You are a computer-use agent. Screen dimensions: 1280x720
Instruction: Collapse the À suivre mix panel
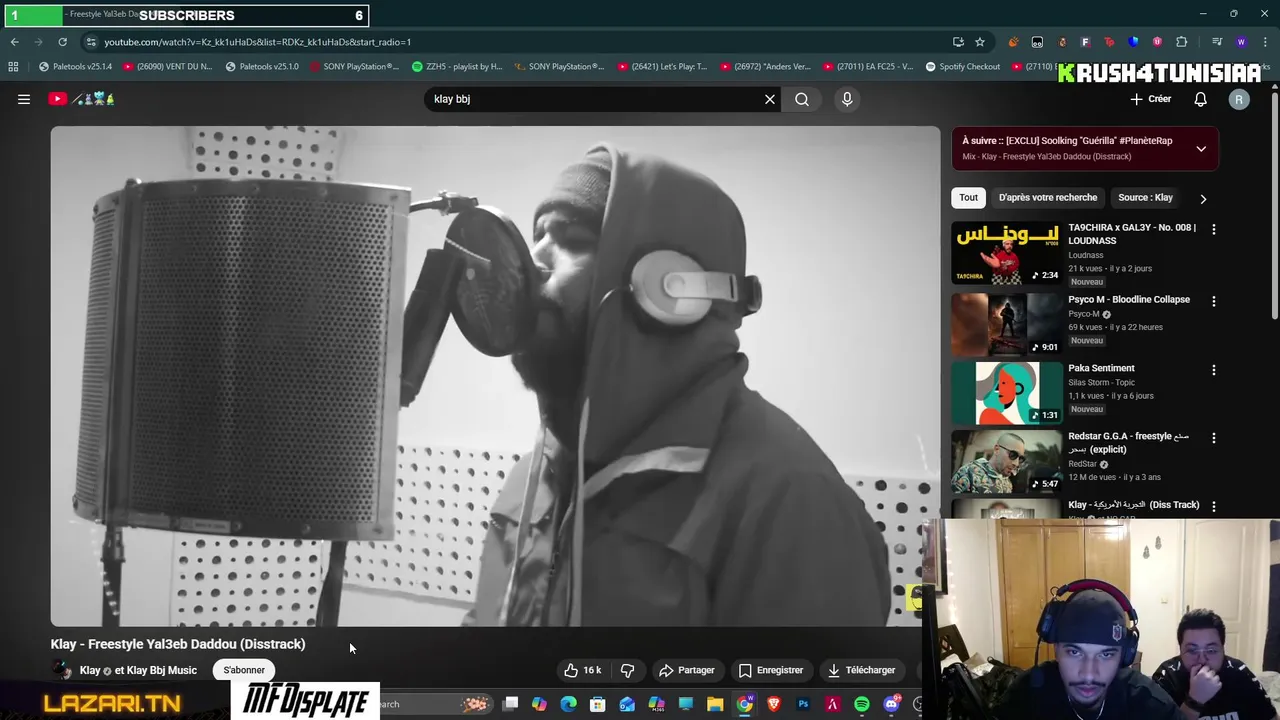[1201, 149]
